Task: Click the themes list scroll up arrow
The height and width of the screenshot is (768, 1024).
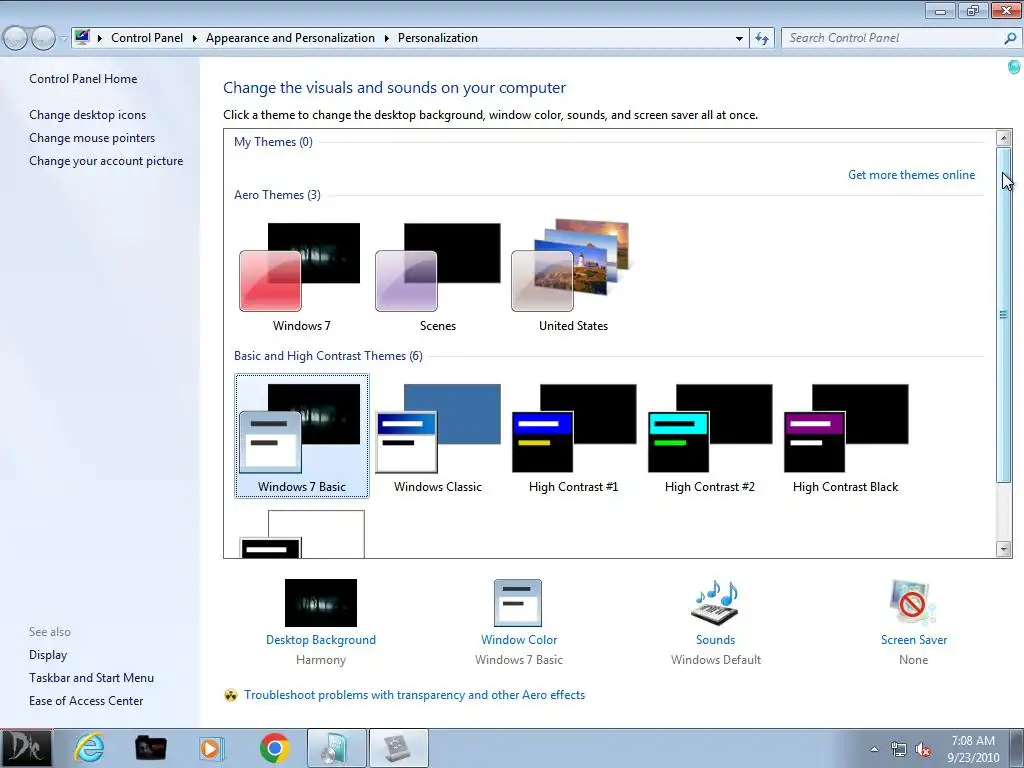Action: [x=1004, y=138]
